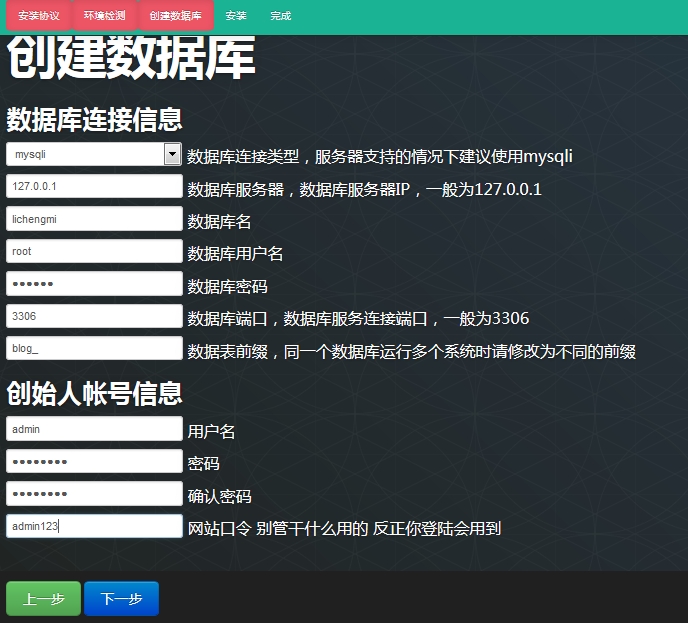Switch to the 环境检测 tab
Image resolution: width=688 pixels, height=623 pixels.
pyautogui.click(x=105, y=17)
